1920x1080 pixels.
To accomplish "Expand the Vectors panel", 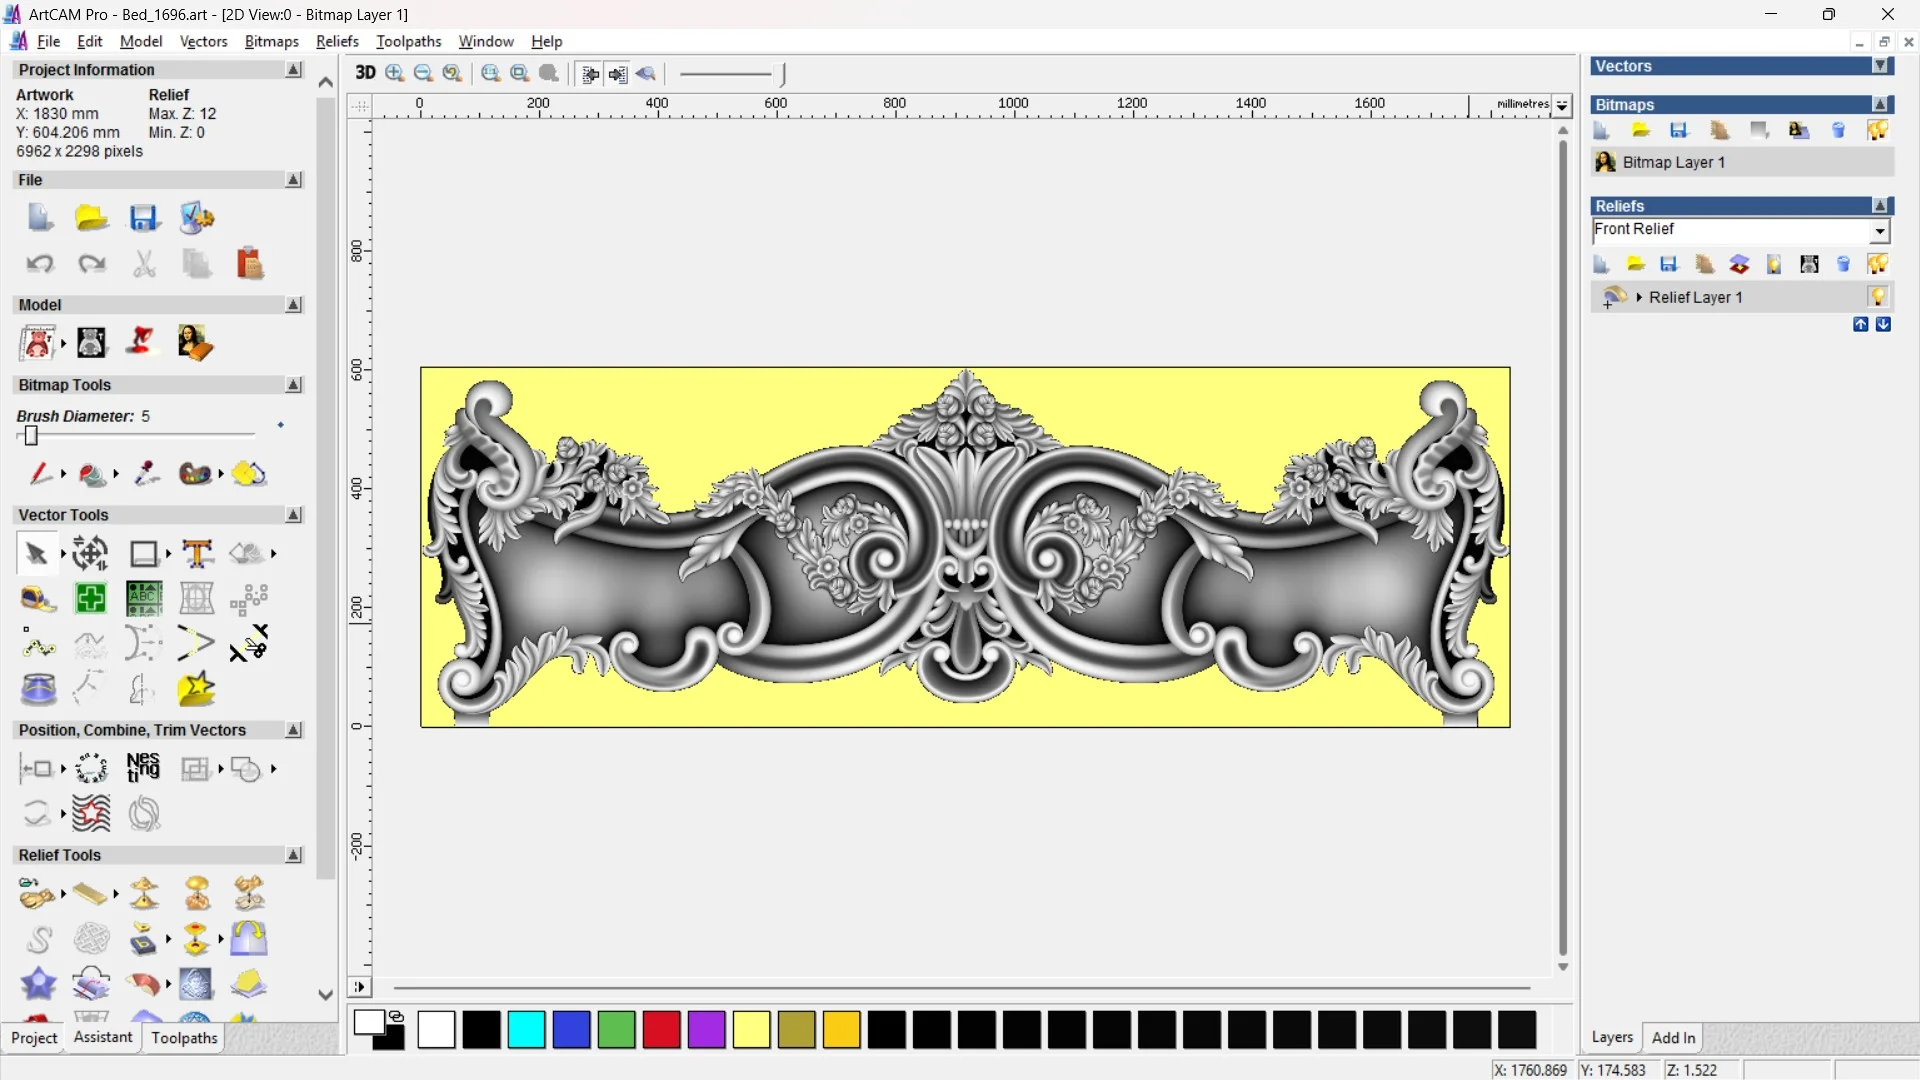I will pos(1881,66).
